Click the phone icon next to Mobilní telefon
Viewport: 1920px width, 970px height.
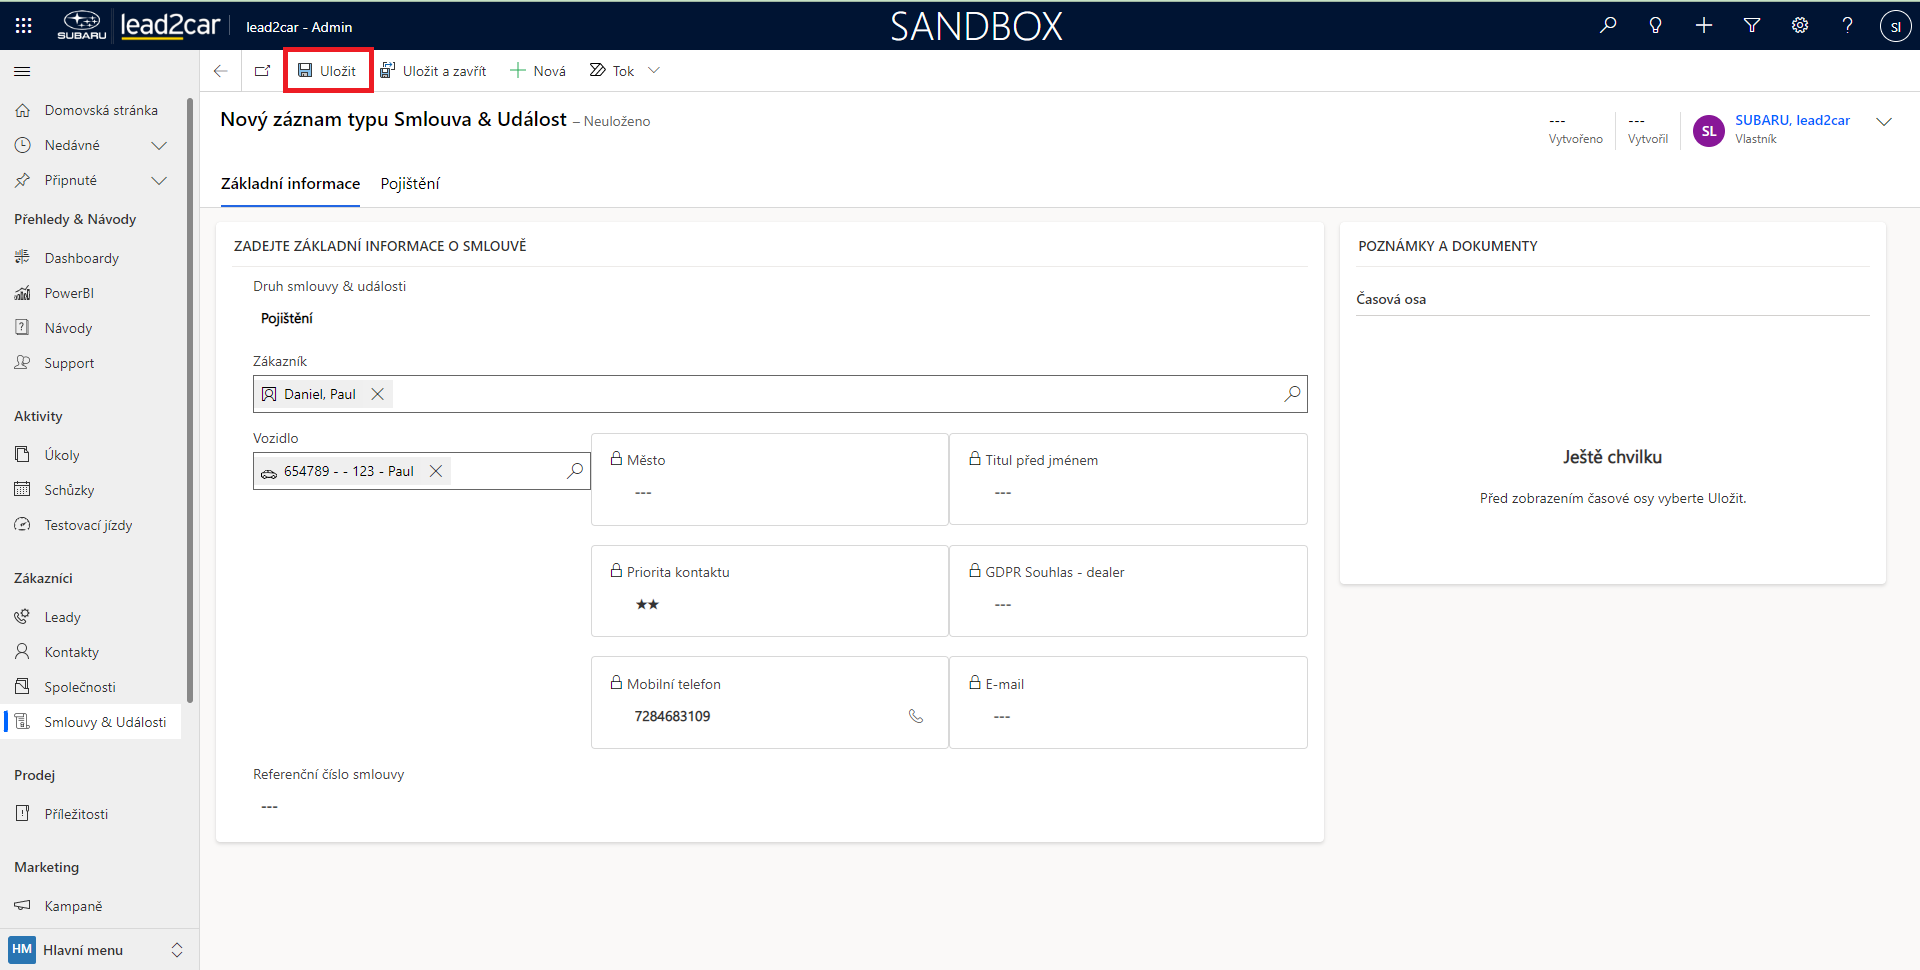point(915,716)
